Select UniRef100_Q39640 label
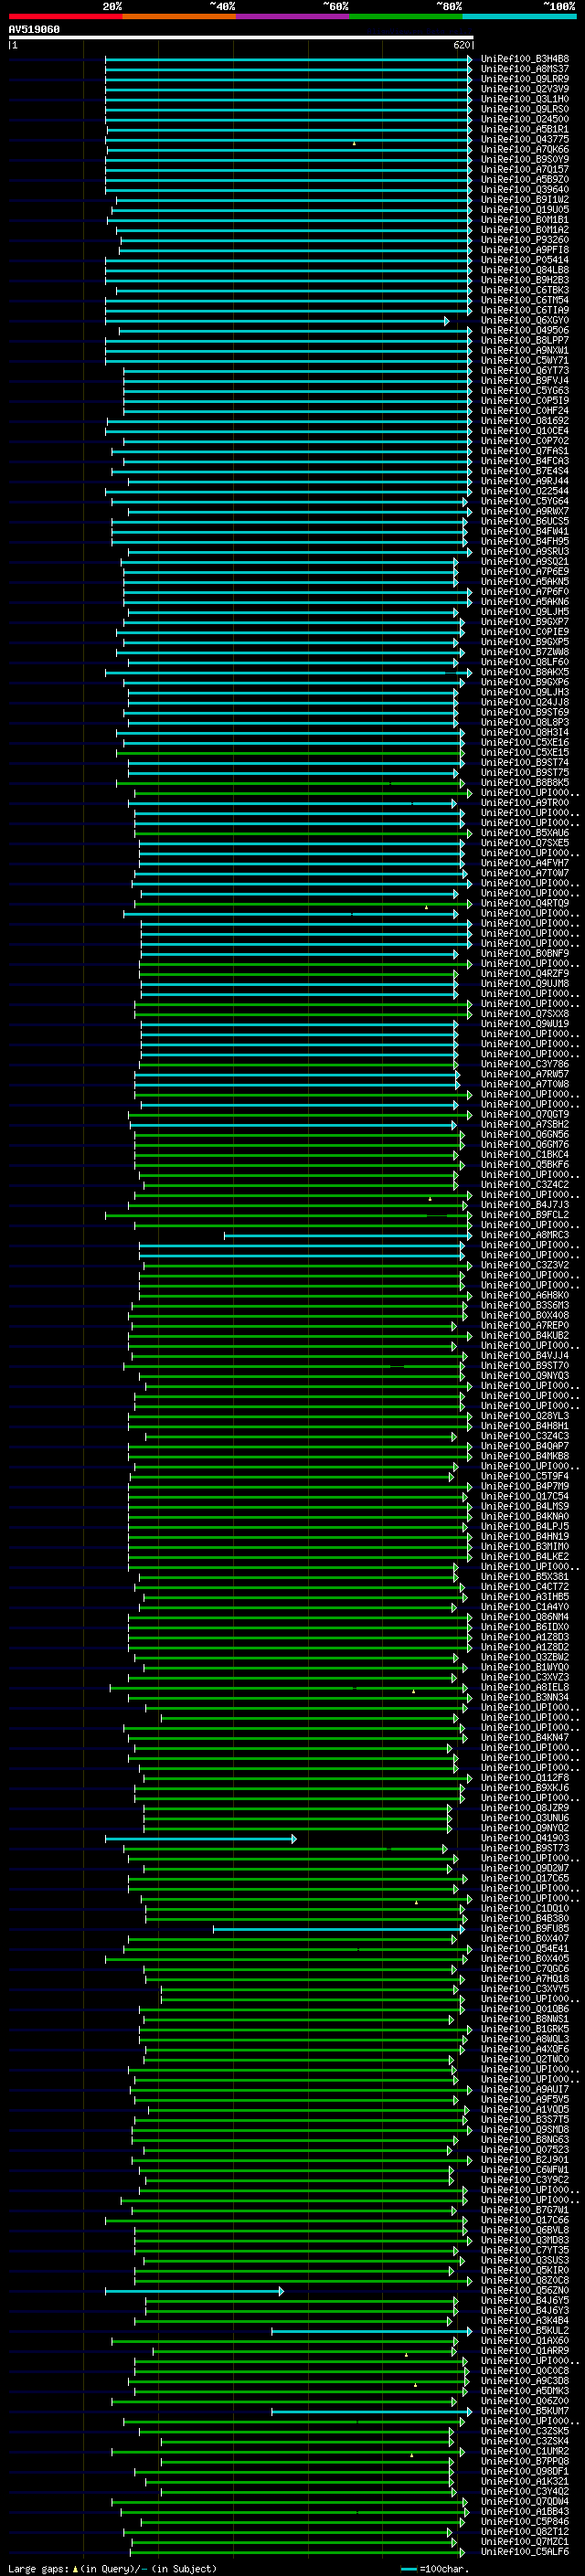 click(x=525, y=189)
